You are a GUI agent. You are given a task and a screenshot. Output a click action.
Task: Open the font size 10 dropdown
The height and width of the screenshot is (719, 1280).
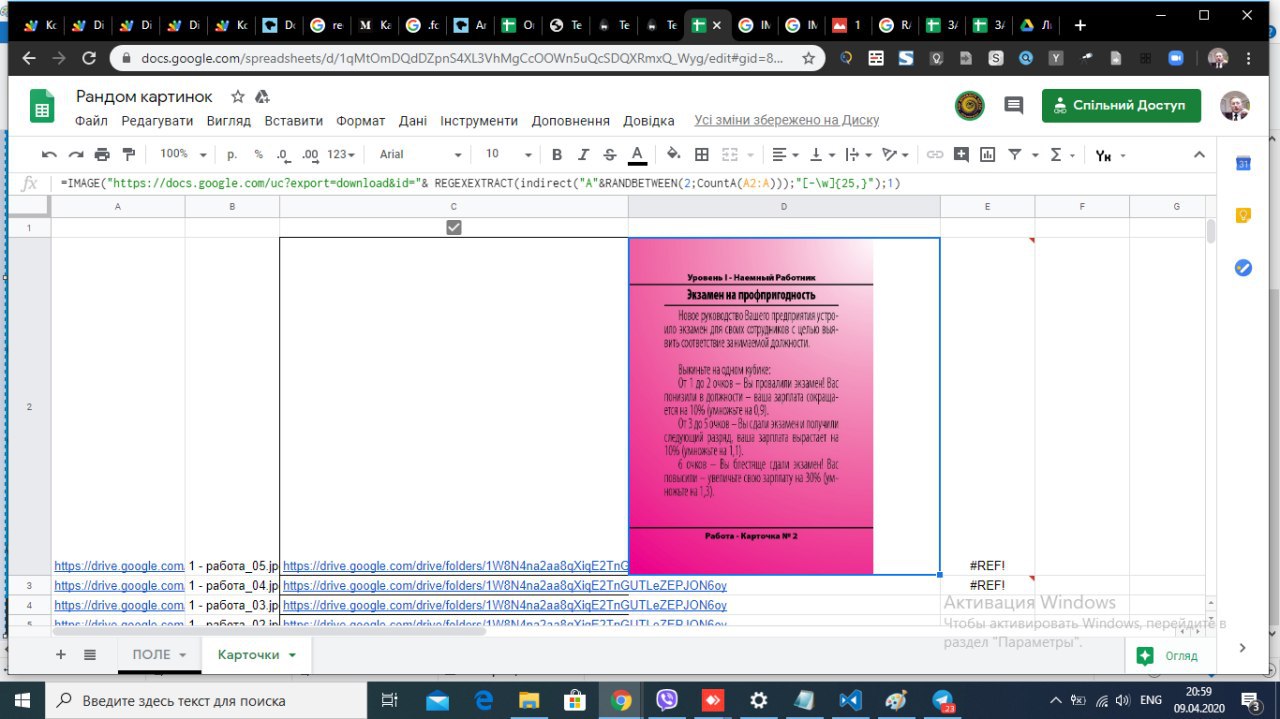[x=508, y=154]
